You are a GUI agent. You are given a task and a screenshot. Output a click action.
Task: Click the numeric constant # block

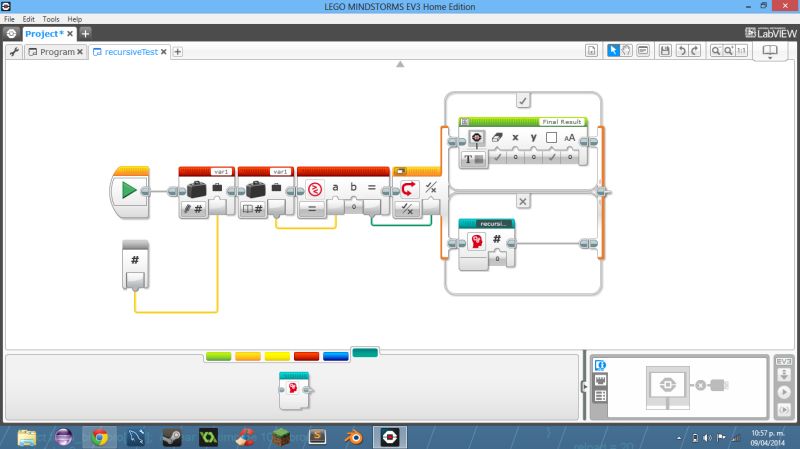pyautogui.click(x=135, y=260)
